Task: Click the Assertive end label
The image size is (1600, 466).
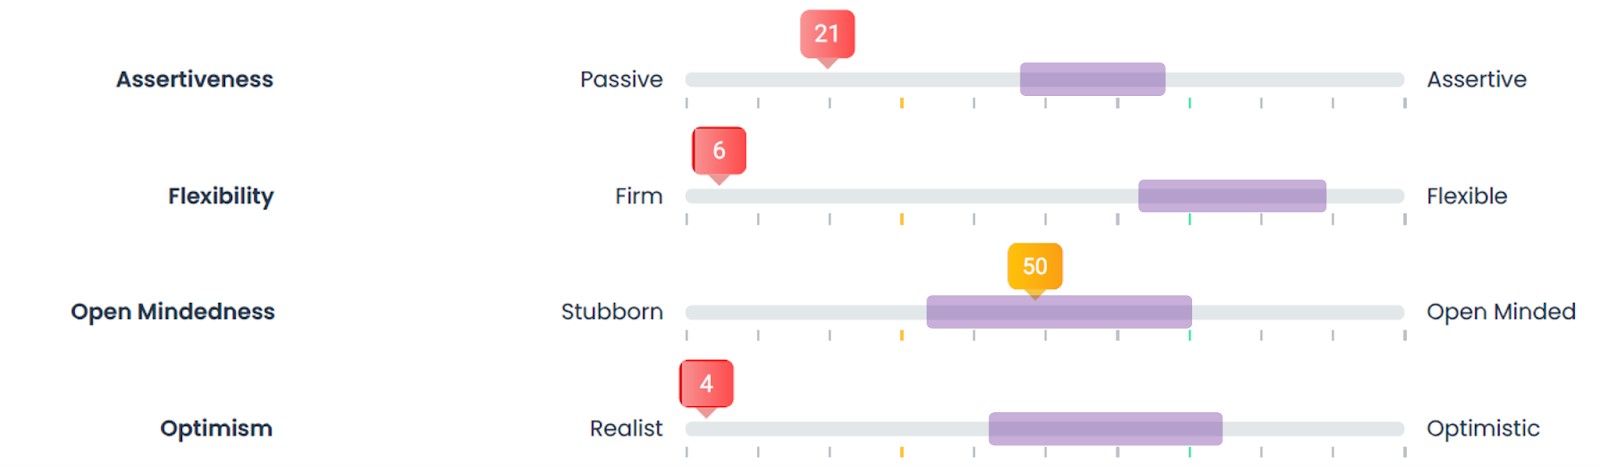Action: click(1476, 80)
